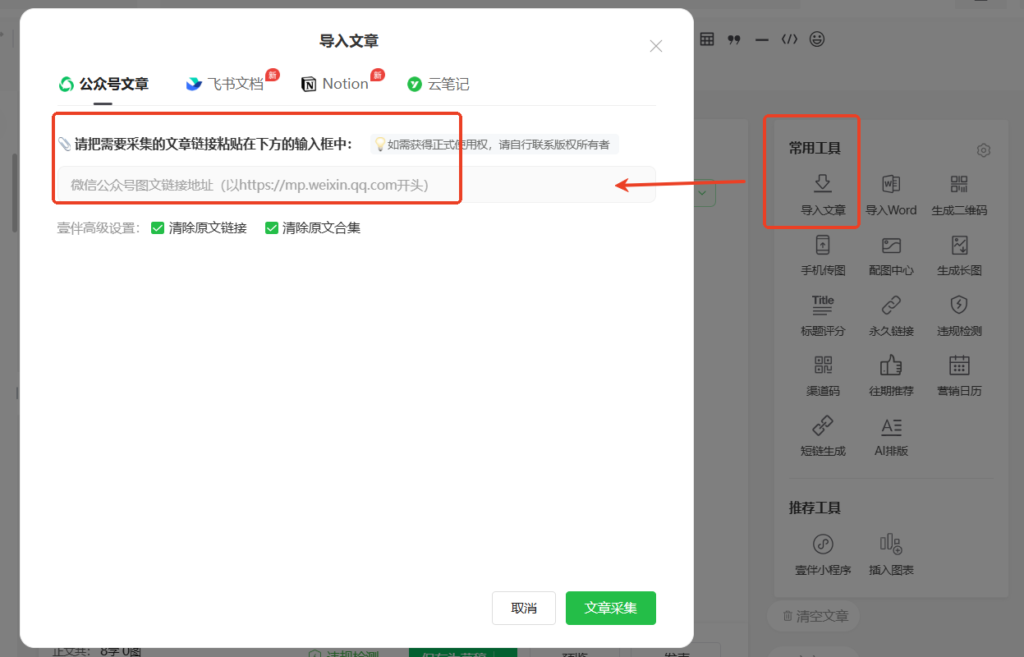The height and width of the screenshot is (657, 1024).
Task: Open the 导入Word tool
Action: [x=891, y=195]
